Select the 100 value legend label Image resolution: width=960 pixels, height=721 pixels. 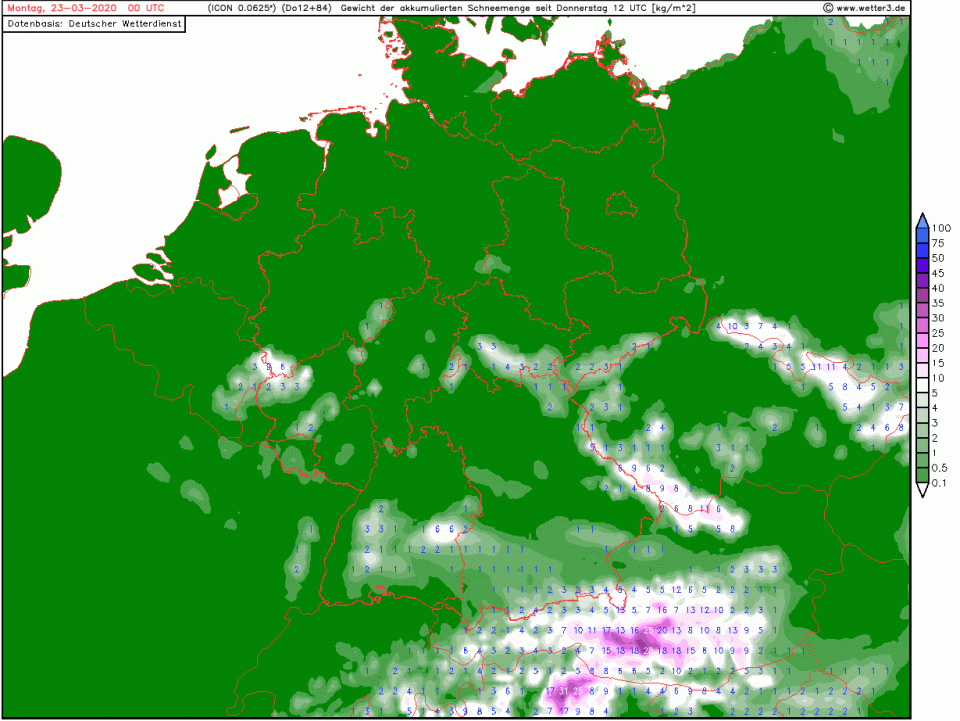[941, 228]
